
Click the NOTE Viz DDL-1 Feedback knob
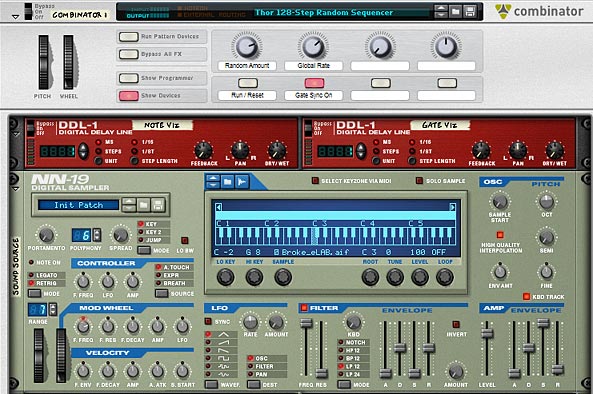tap(203, 151)
